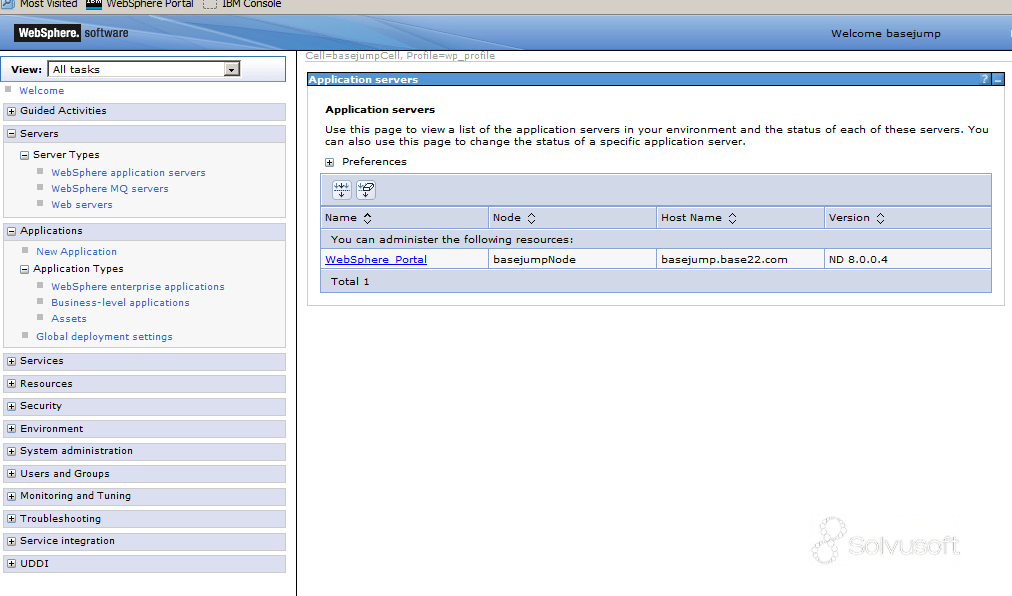1012x596 pixels.
Task: Click the ND 8.0.0.4 version cell
Action: [x=907, y=260]
